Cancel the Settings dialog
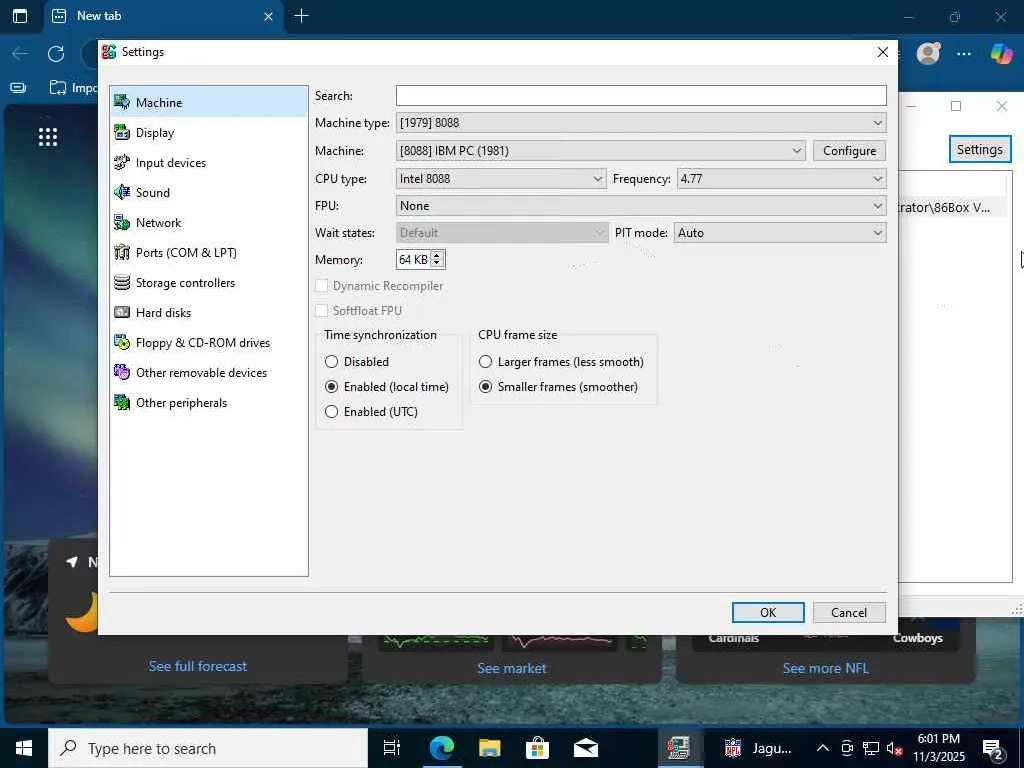This screenshot has height=768, width=1024. click(x=849, y=612)
